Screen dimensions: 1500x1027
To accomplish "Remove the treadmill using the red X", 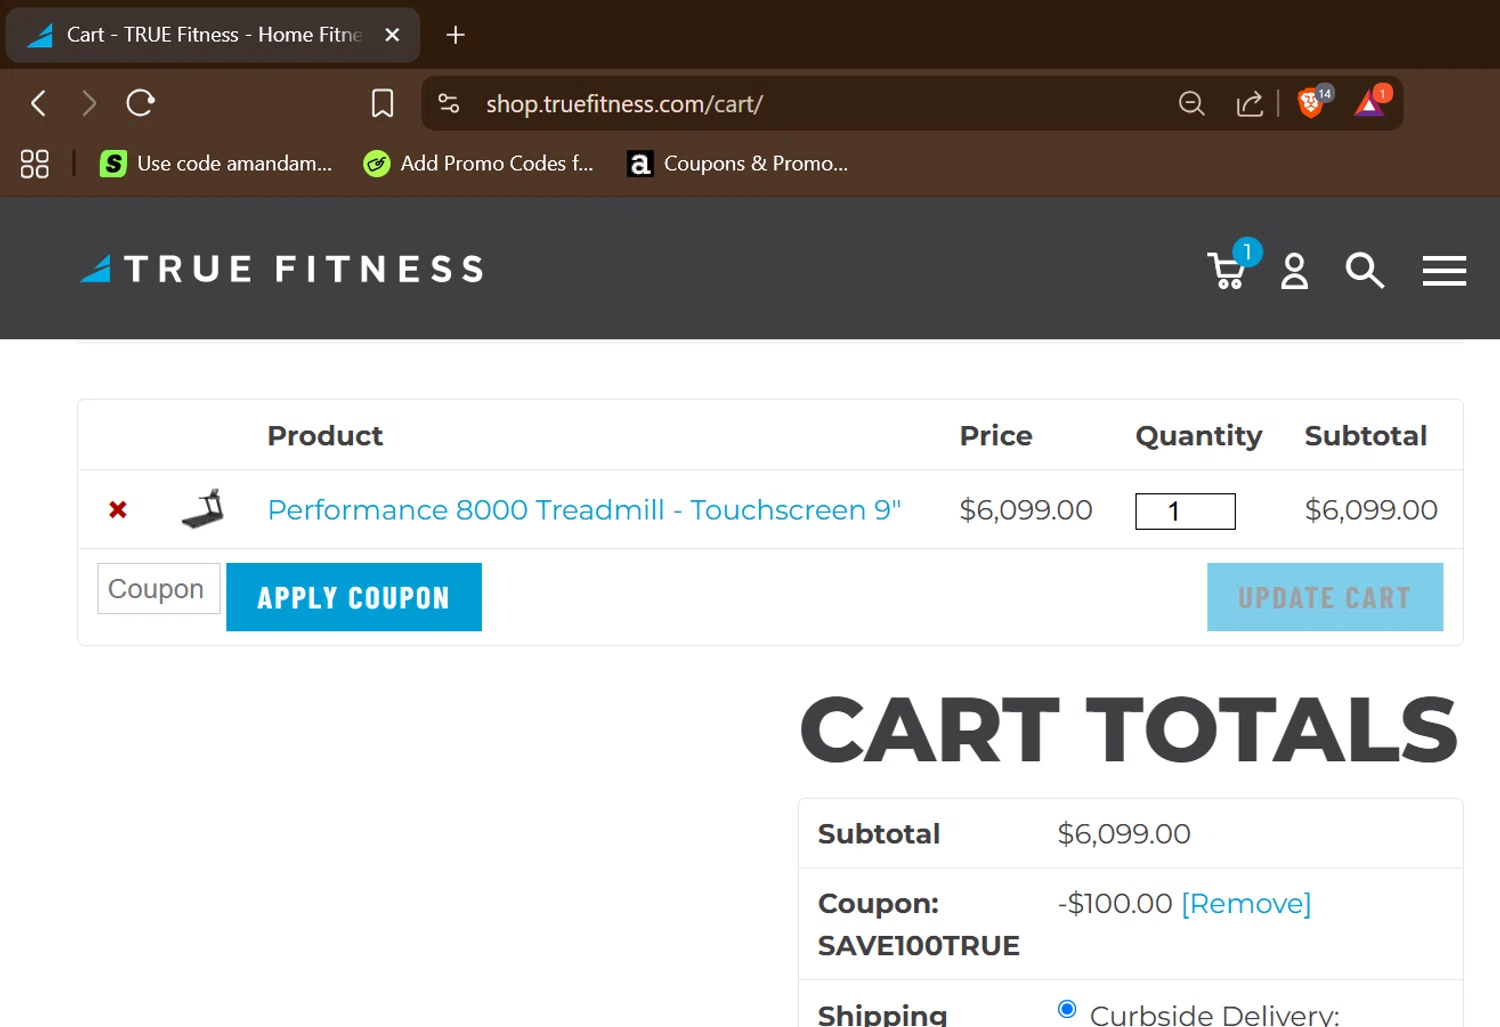I will click(118, 510).
